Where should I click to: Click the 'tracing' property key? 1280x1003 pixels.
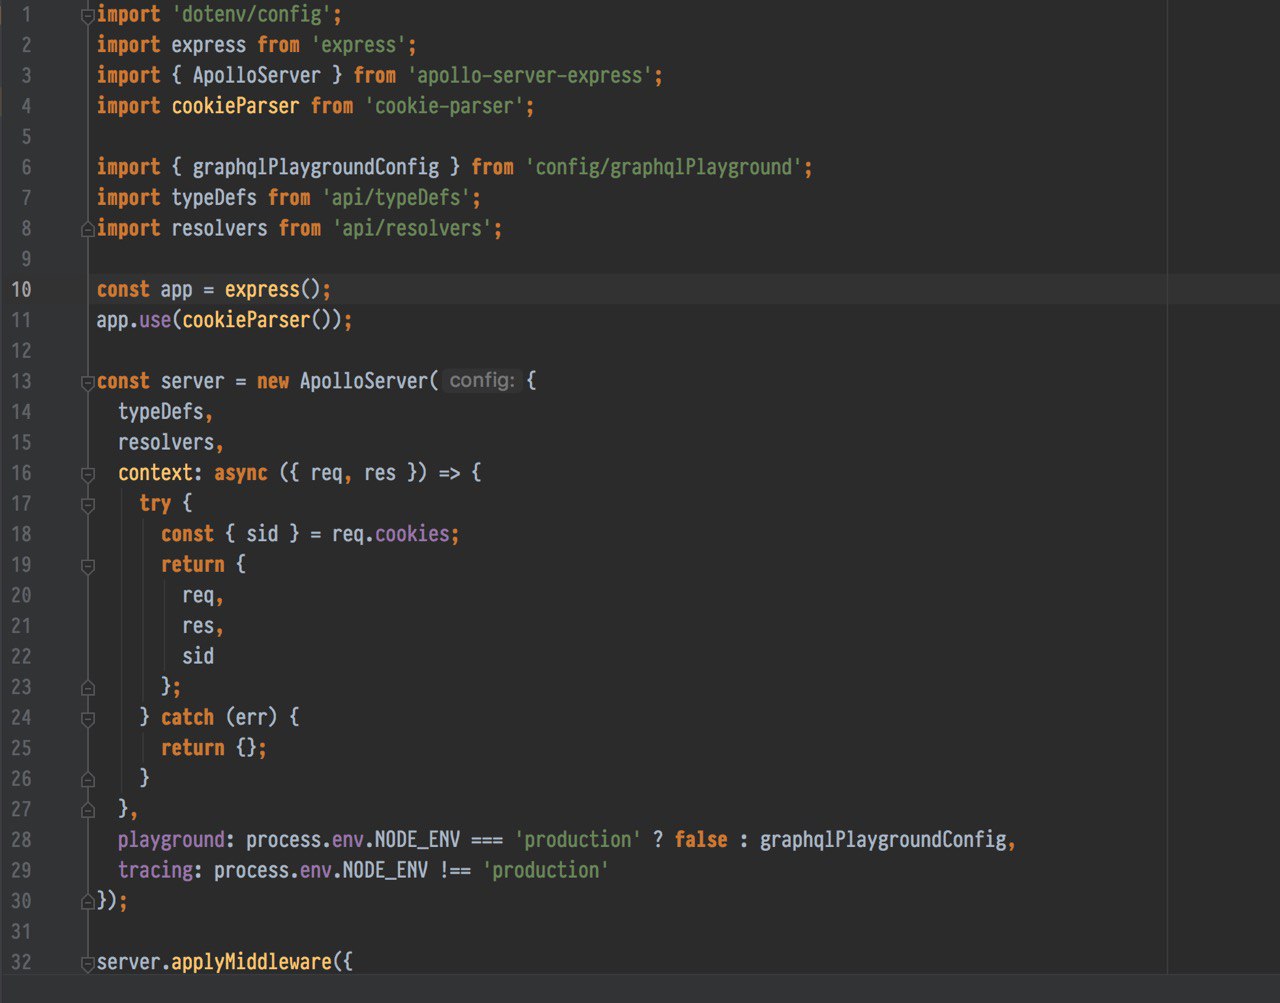pos(155,870)
